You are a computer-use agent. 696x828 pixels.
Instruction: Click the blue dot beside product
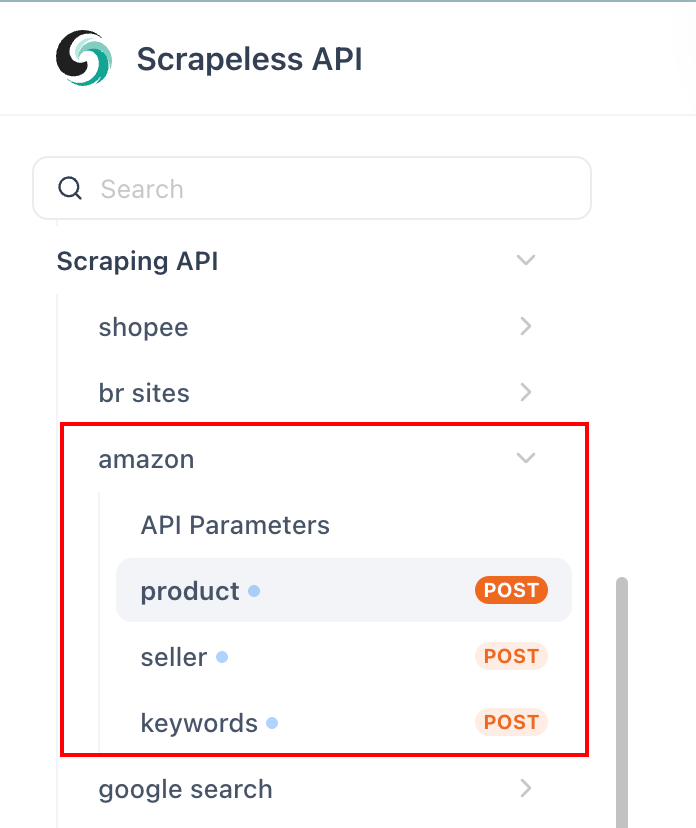(254, 591)
